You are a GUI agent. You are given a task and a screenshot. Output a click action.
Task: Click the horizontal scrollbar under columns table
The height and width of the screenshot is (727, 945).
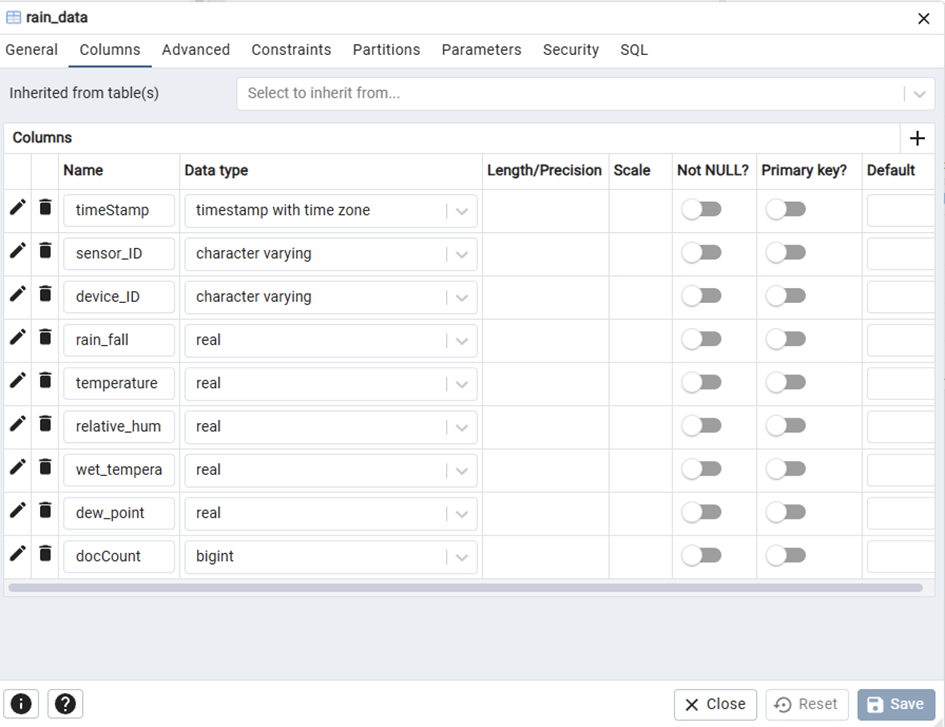[465, 588]
